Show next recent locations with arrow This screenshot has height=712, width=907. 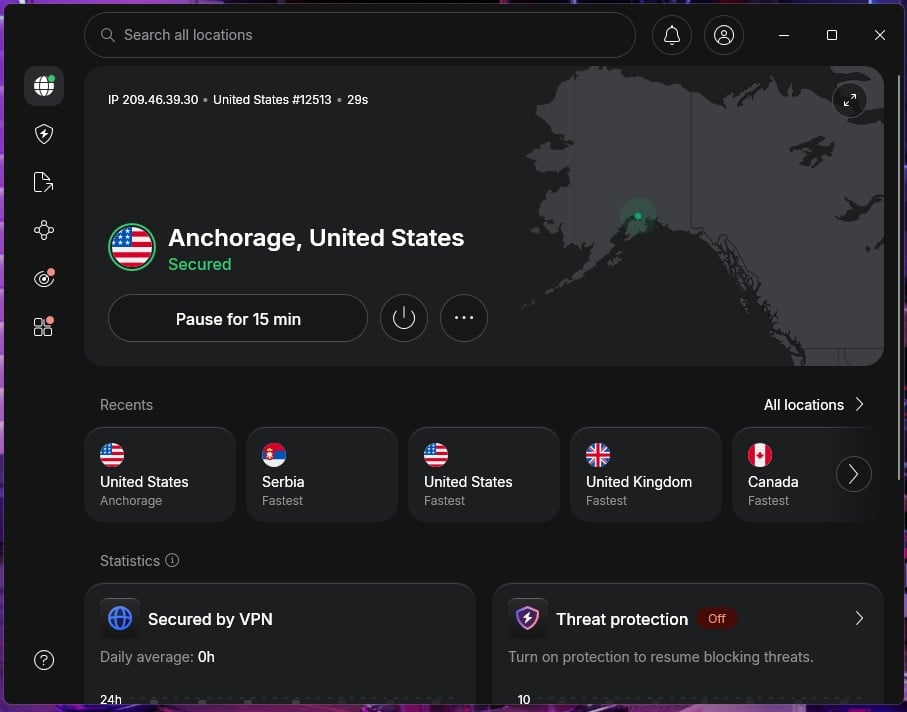(853, 474)
